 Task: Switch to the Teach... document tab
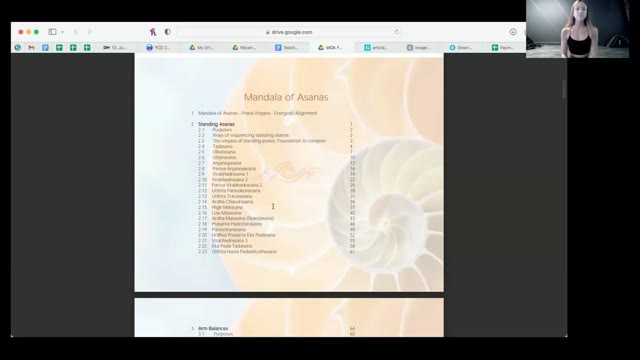(x=287, y=48)
